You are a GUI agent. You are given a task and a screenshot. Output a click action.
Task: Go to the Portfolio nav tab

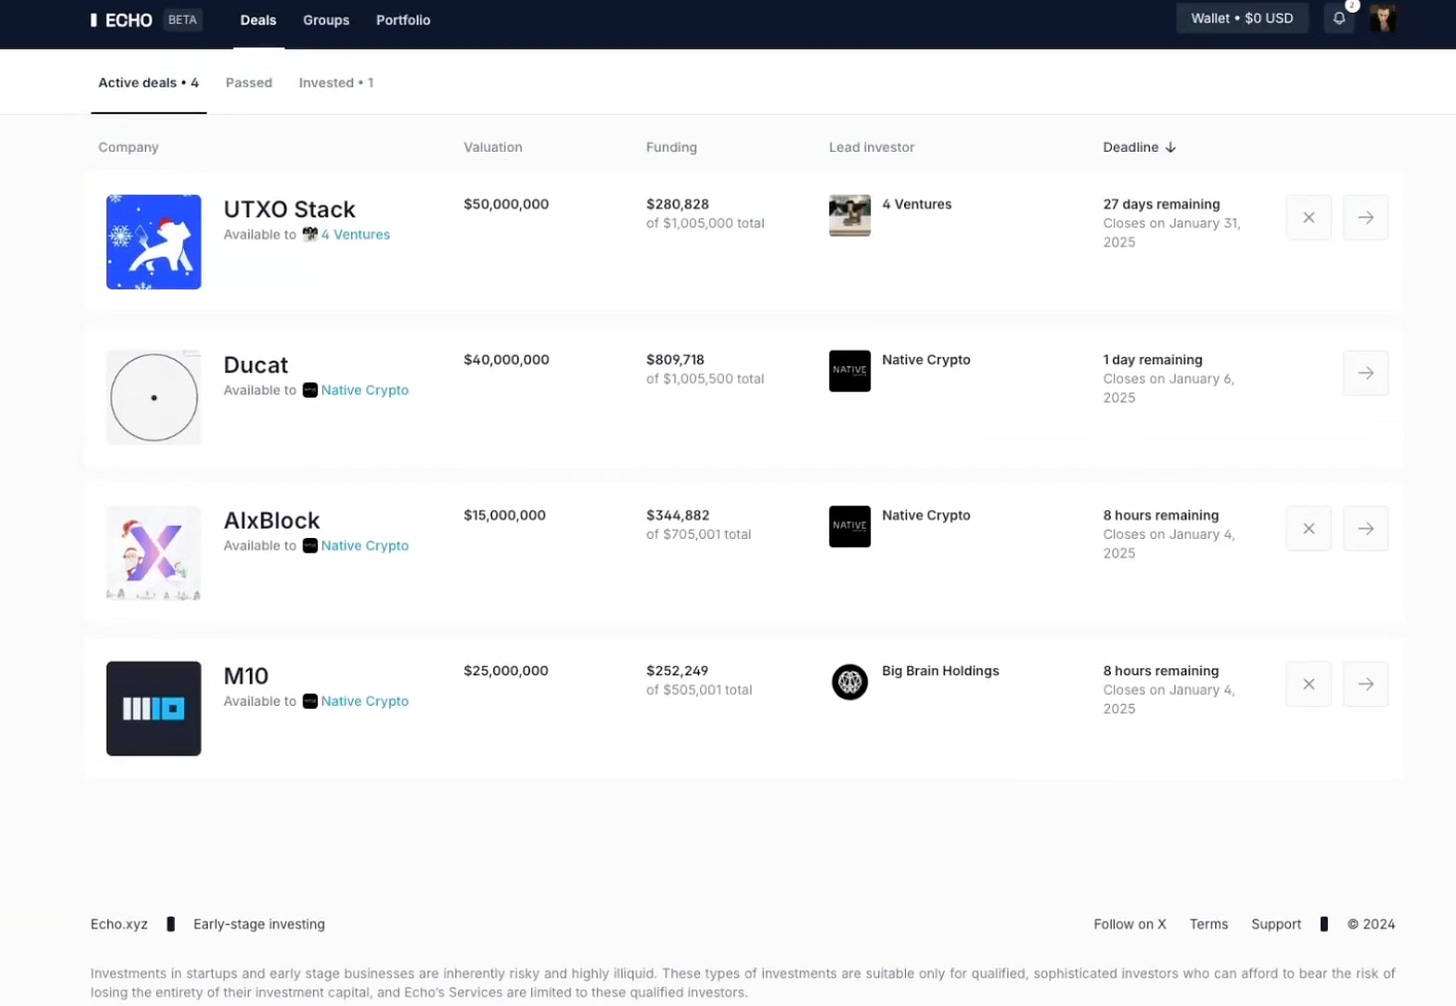403,20
